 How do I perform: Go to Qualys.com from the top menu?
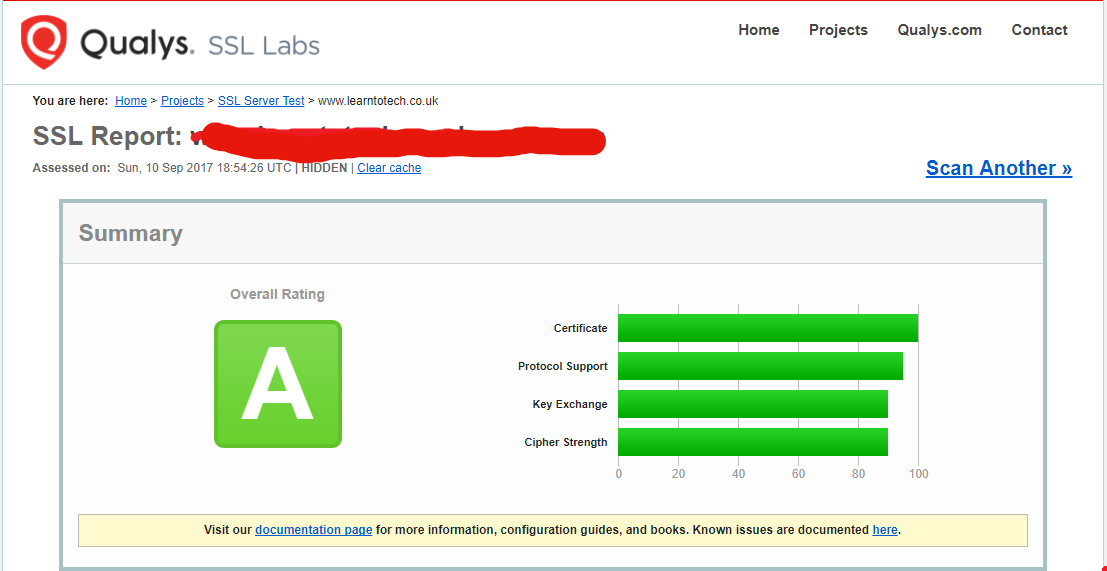940,30
